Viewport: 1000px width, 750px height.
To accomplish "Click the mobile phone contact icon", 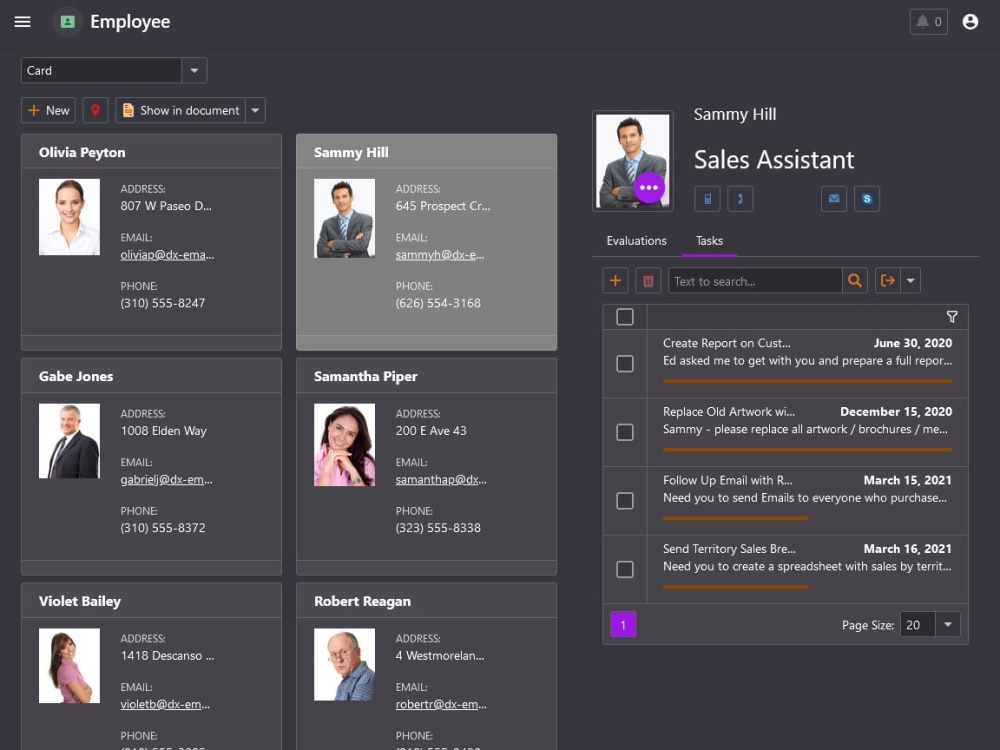I will click(707, 199).
